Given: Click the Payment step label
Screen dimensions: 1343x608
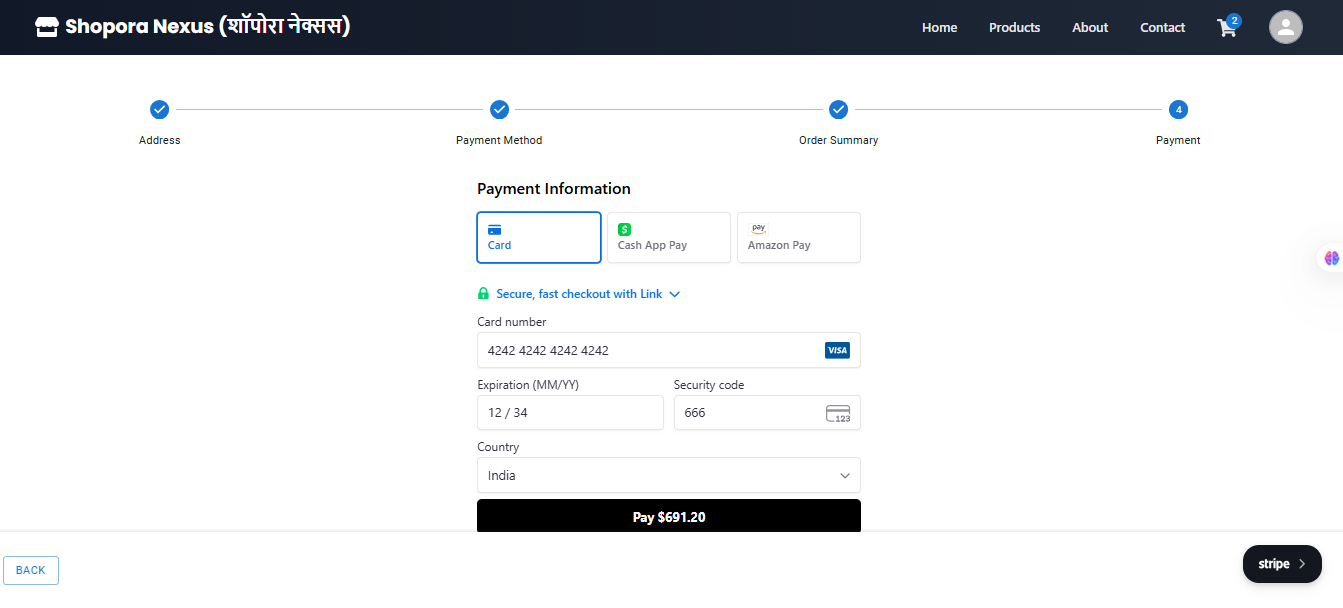Looking at the screenshot, I should point(1178,140).
